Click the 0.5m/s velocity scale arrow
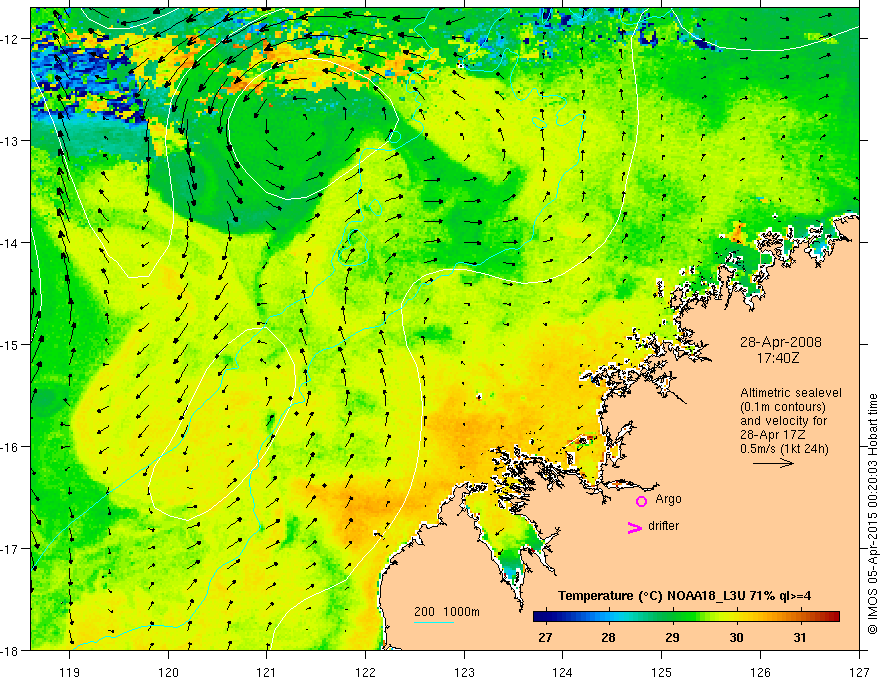 point(773,463)
